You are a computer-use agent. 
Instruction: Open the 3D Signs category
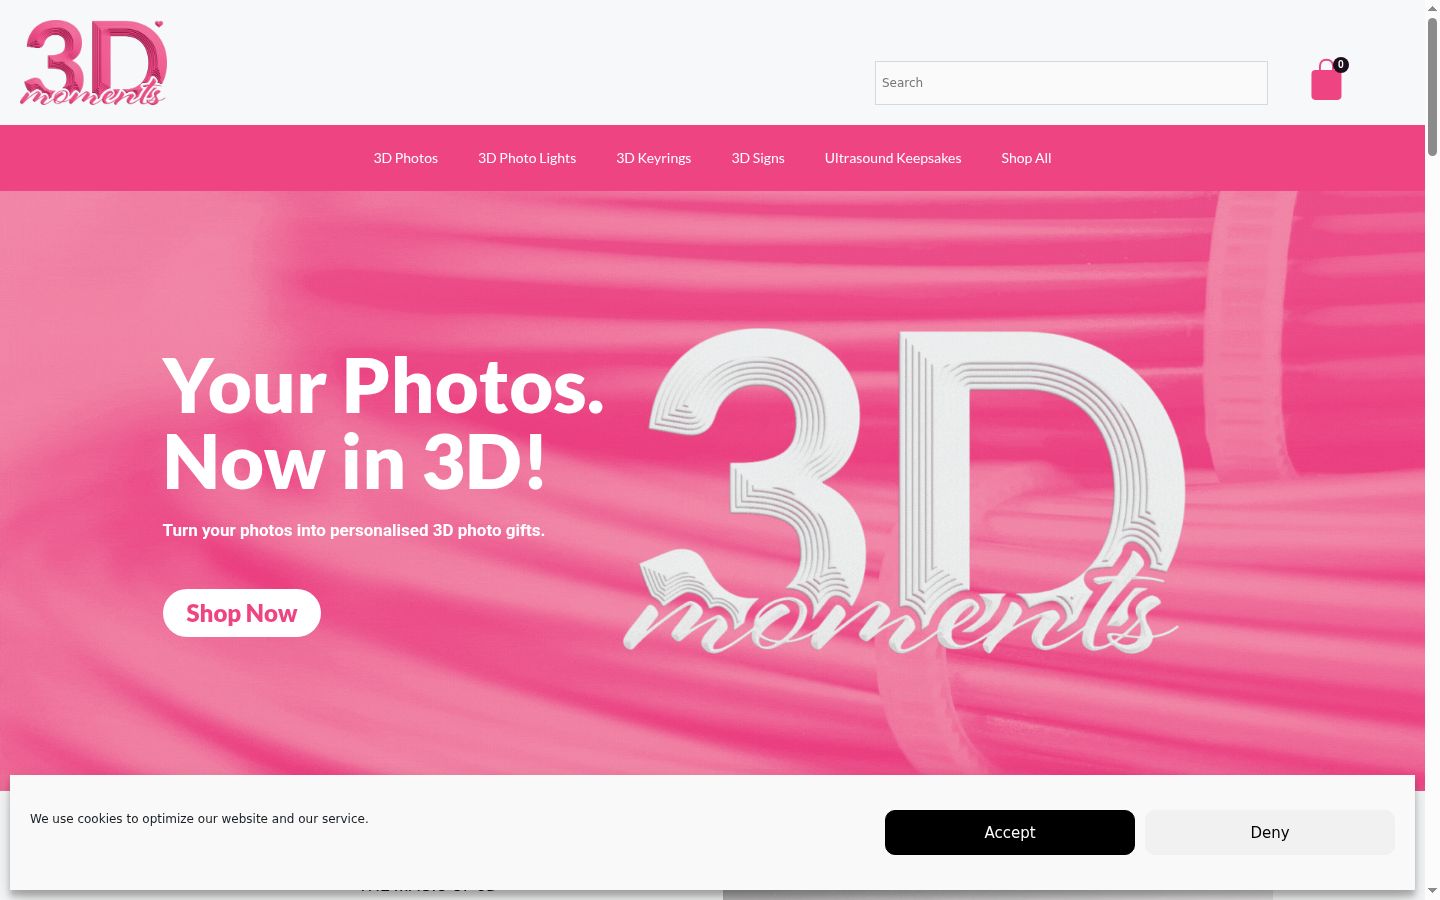(x=758, y=158)
